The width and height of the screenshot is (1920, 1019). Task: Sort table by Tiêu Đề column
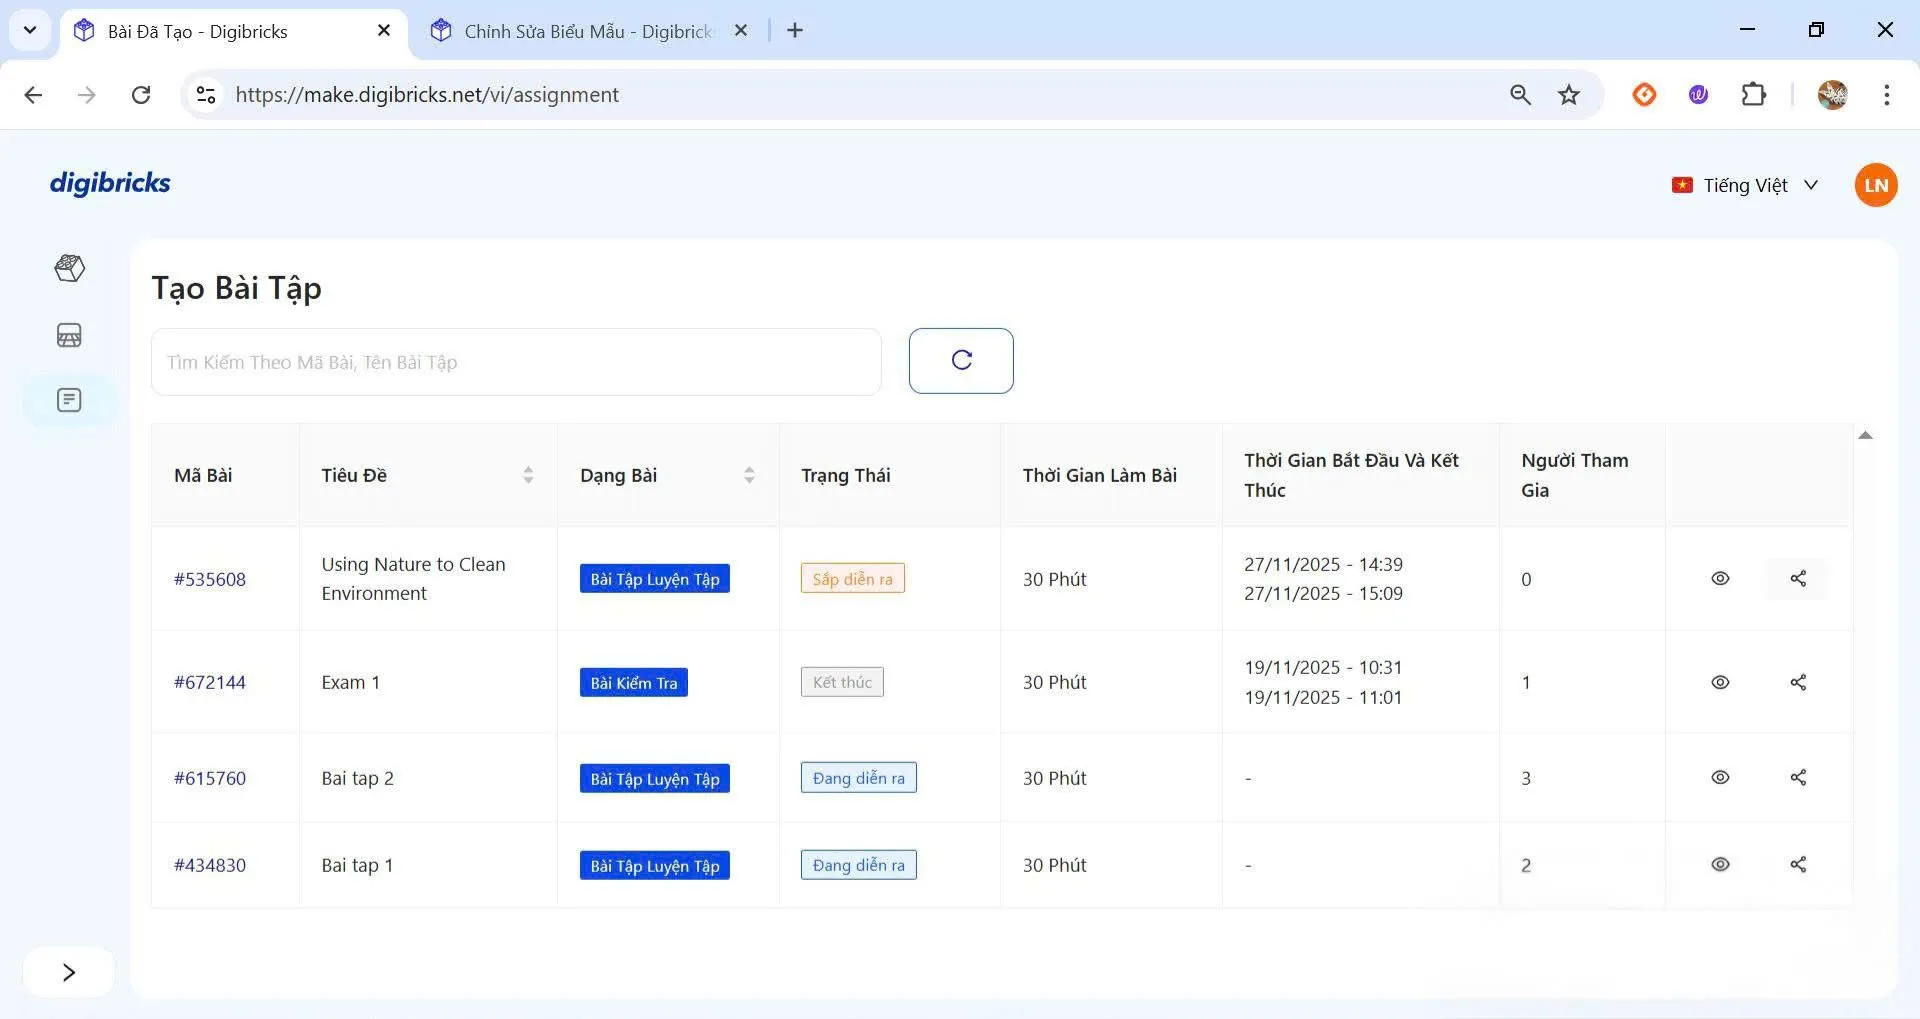point(528,475)
